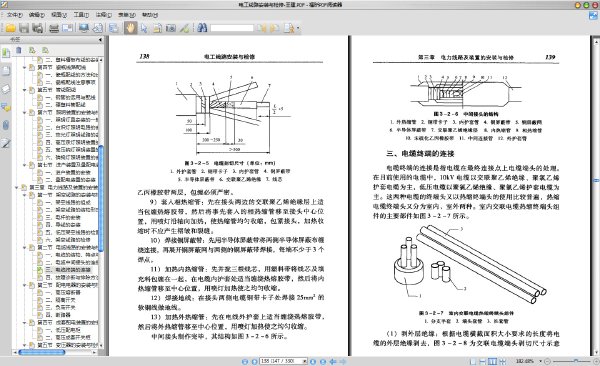Collapse the 第三节 bookmark under 第三章
The height and width of the screenshot is (366, 600).
pyautogui.click(x=24, y=285)
